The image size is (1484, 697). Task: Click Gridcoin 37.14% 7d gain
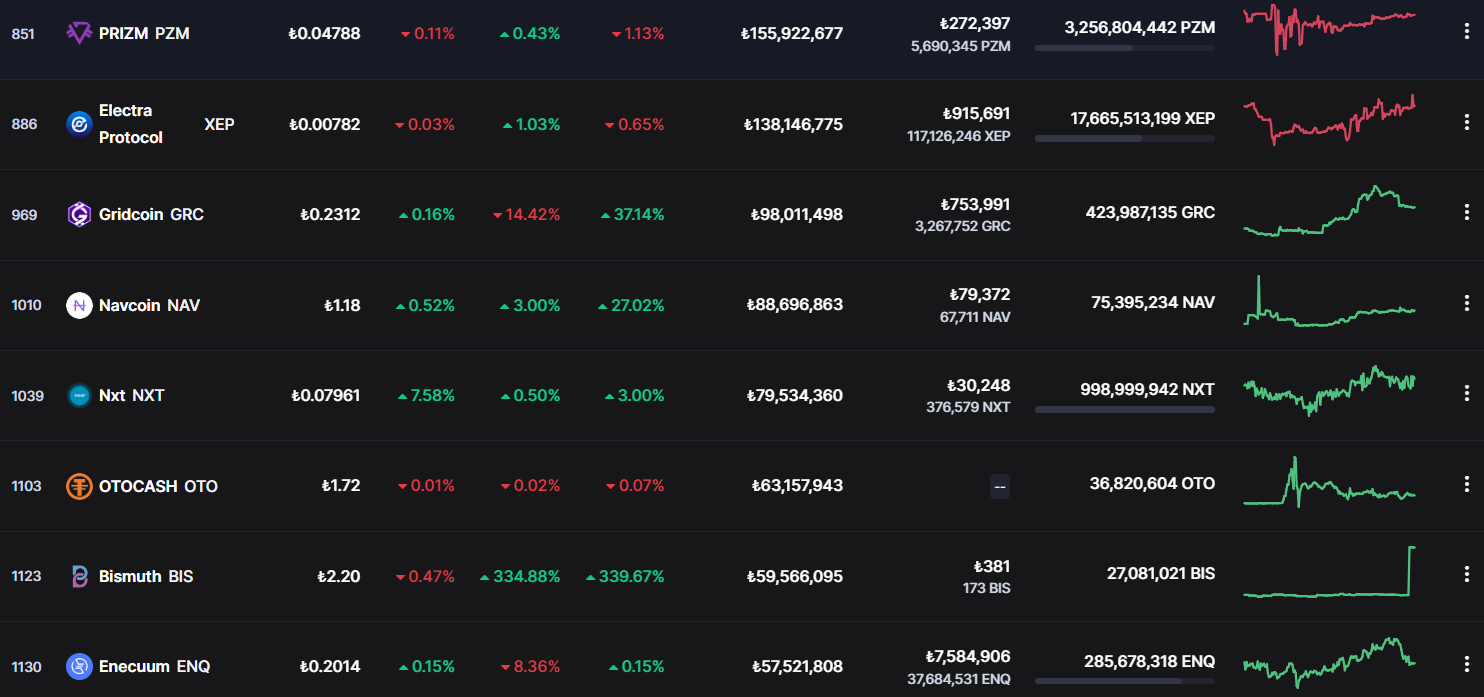point(632,214)
